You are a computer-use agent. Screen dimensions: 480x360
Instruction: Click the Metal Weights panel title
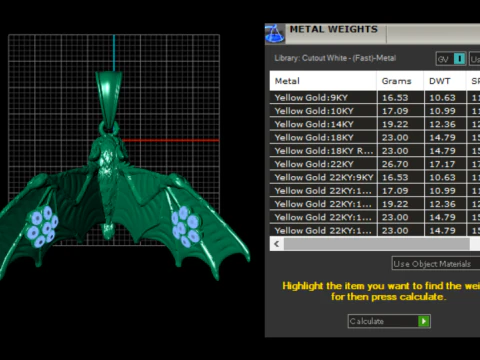[334, 29]
